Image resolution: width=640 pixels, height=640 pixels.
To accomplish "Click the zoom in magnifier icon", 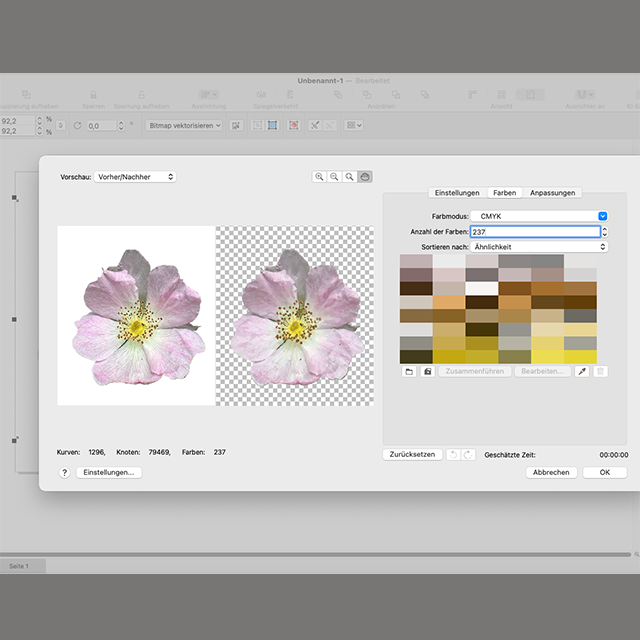I will click(320, 176).
